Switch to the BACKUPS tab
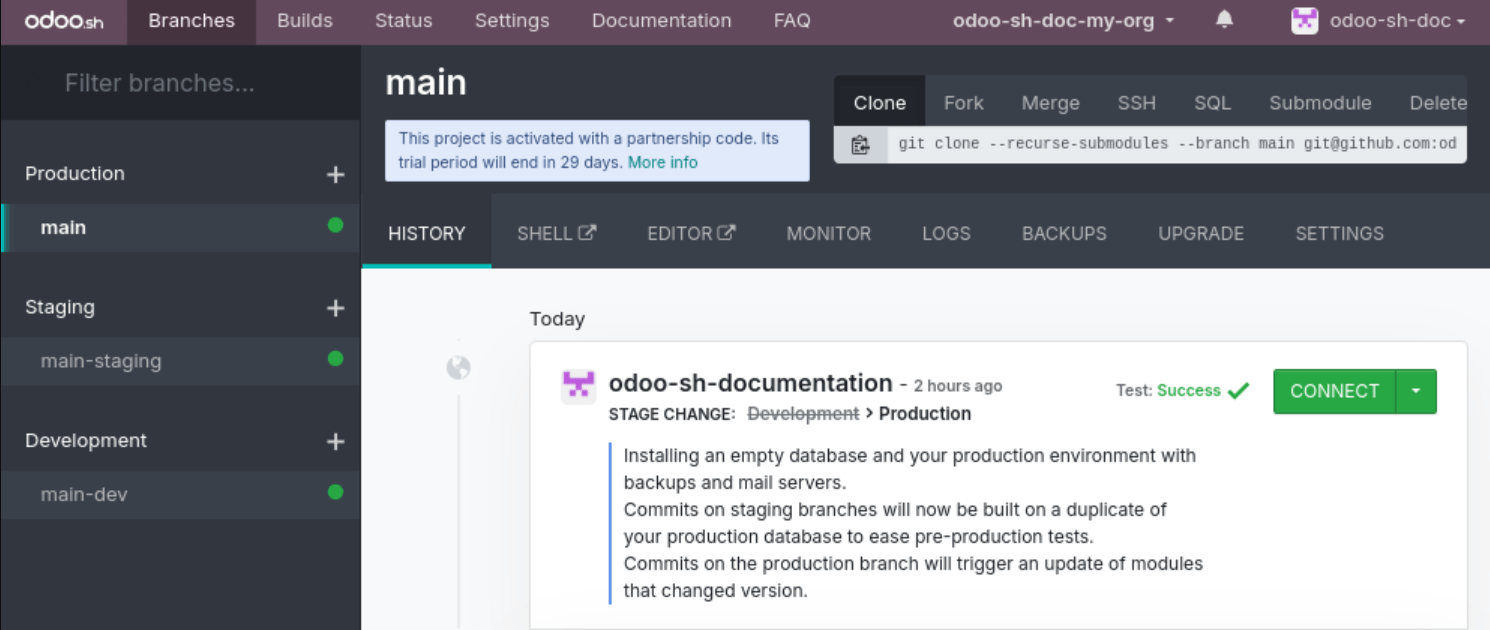 (1063, 232)
